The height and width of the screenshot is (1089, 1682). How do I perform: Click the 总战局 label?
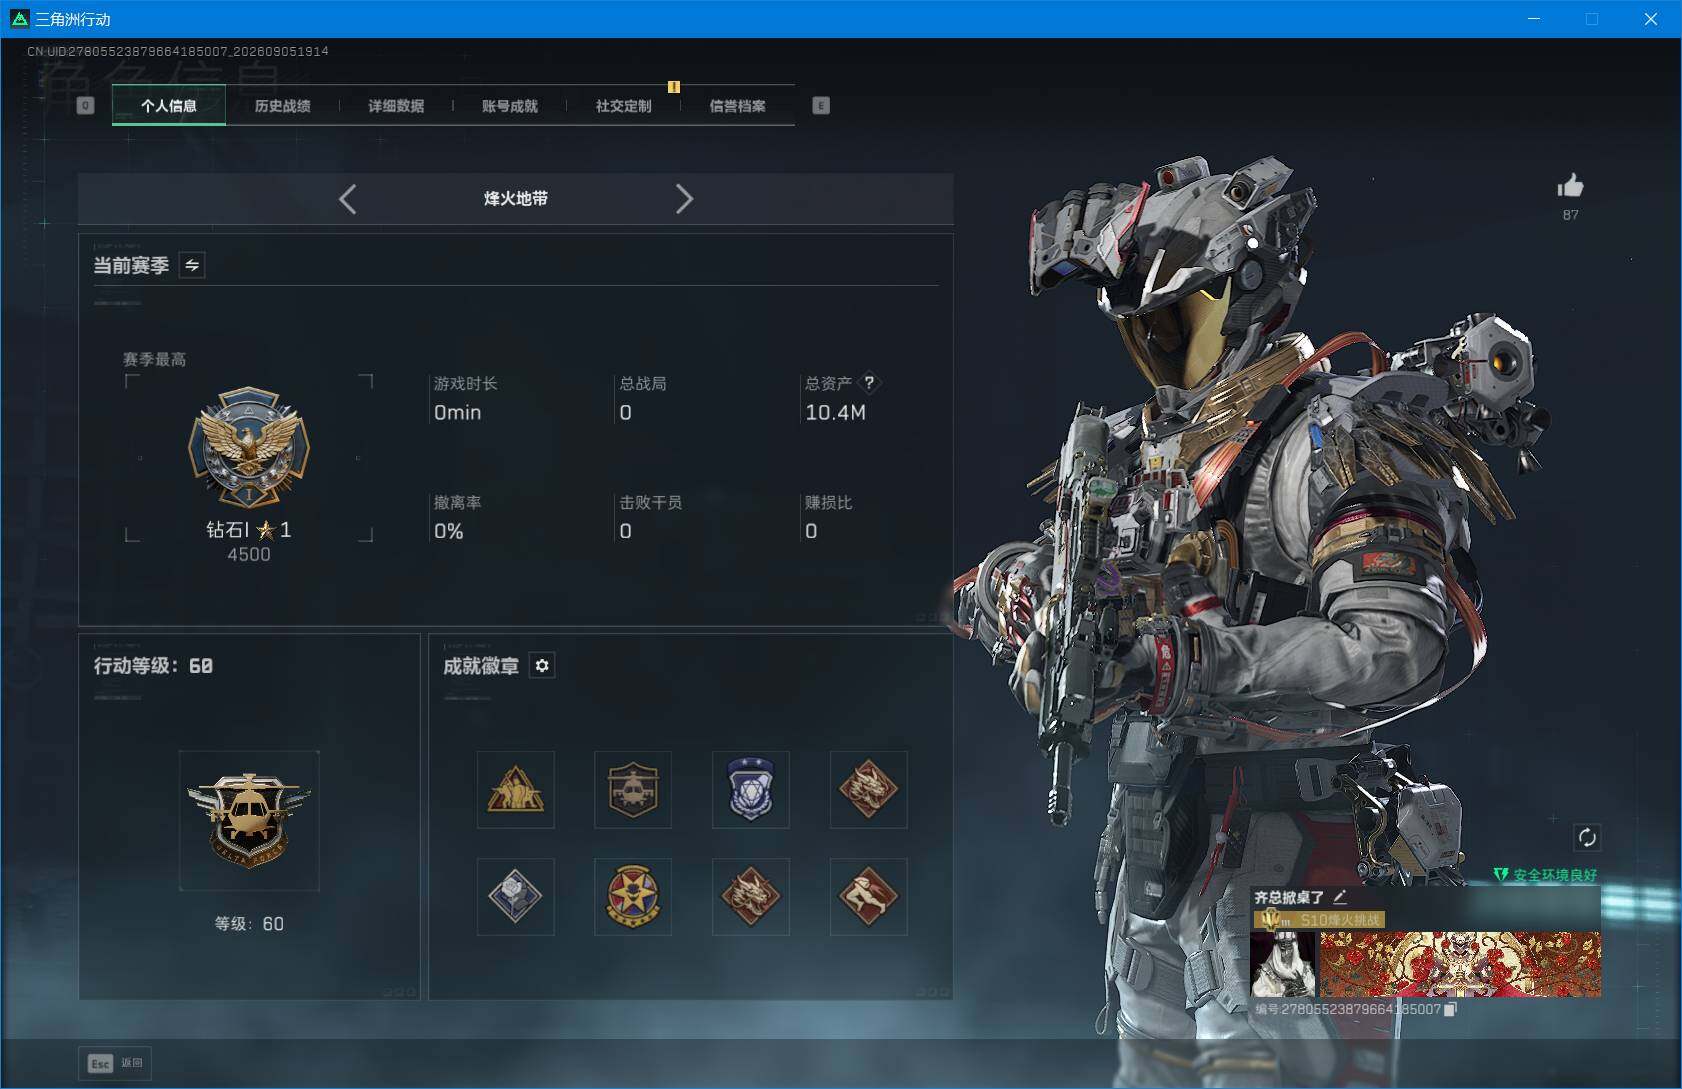[643, 383]
